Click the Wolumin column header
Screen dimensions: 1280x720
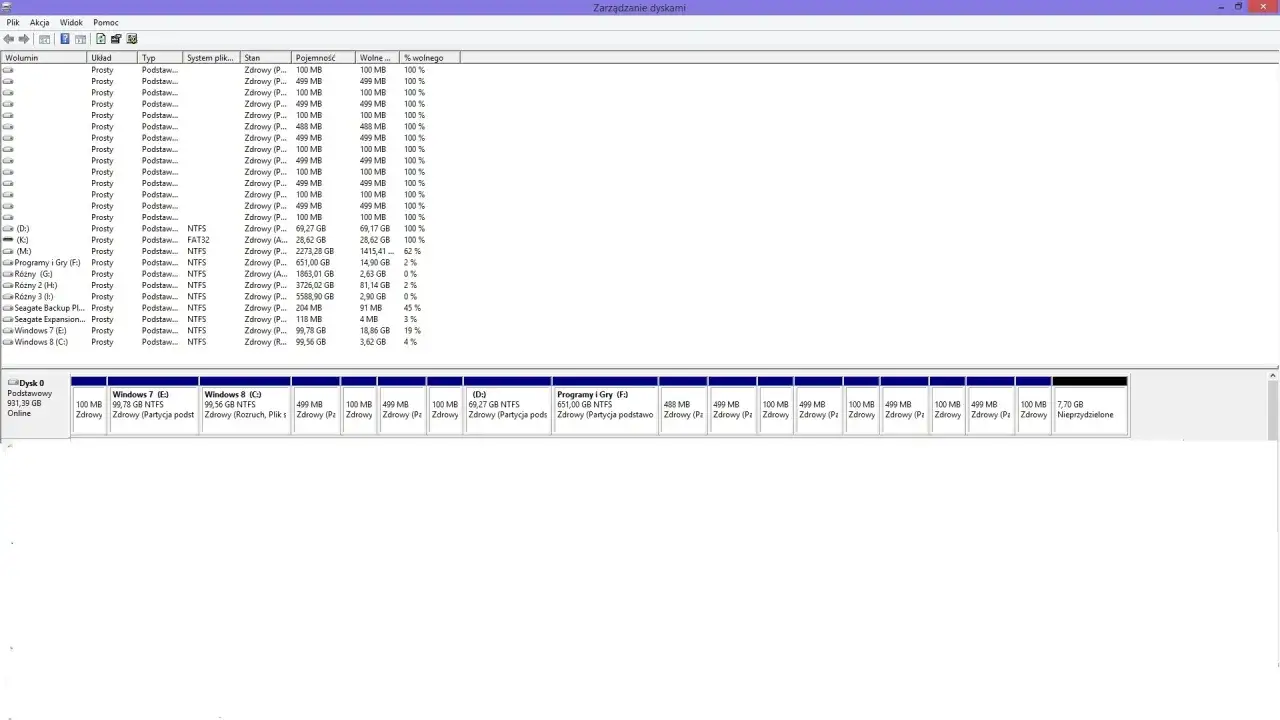click(44, 58)
